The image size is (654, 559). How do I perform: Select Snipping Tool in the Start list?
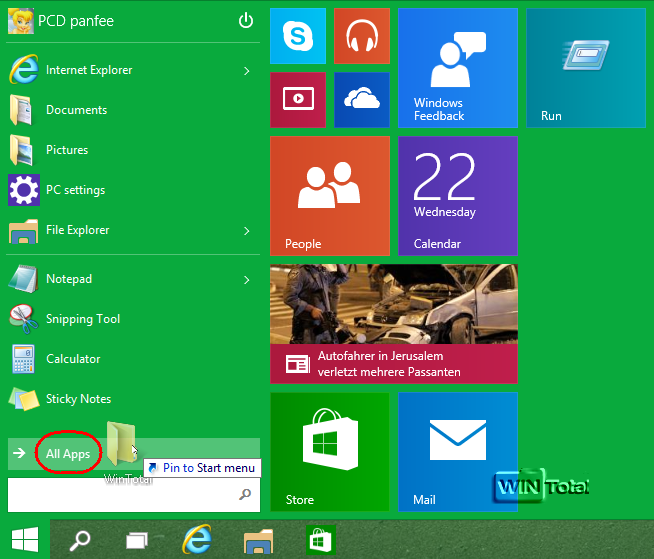point(82,319)
